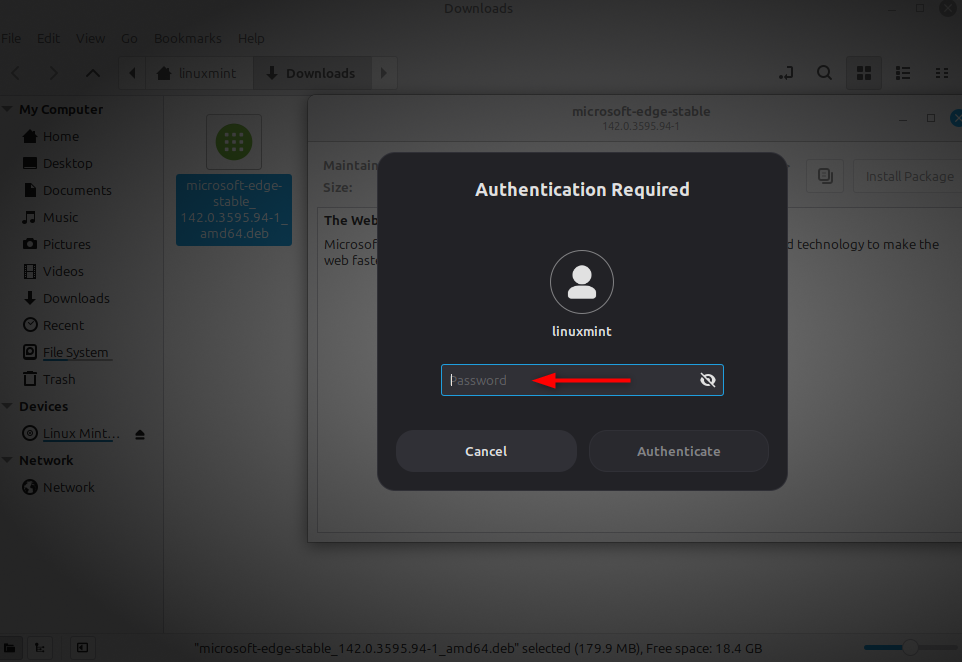Toggle password visibility with the eye icon

coord(708,380)
